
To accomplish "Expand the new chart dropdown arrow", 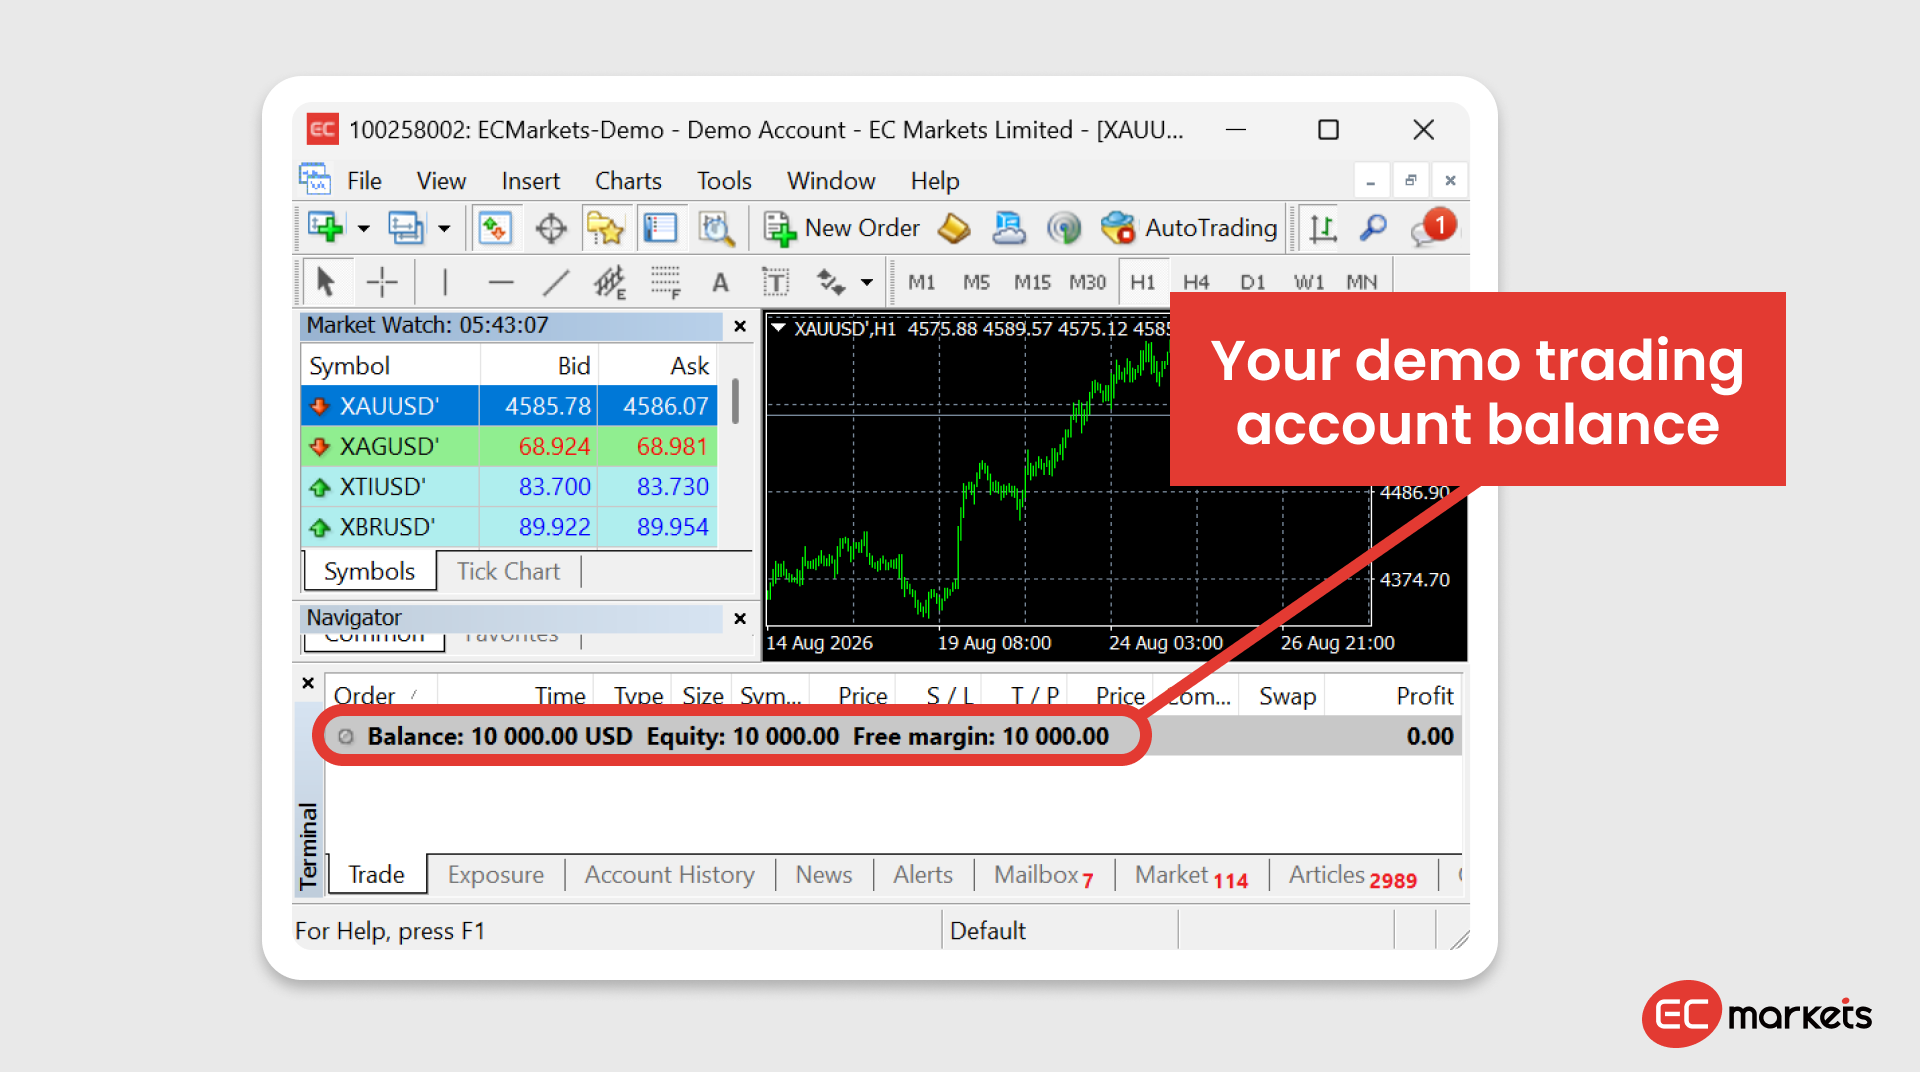I will [x=364, y=229].
